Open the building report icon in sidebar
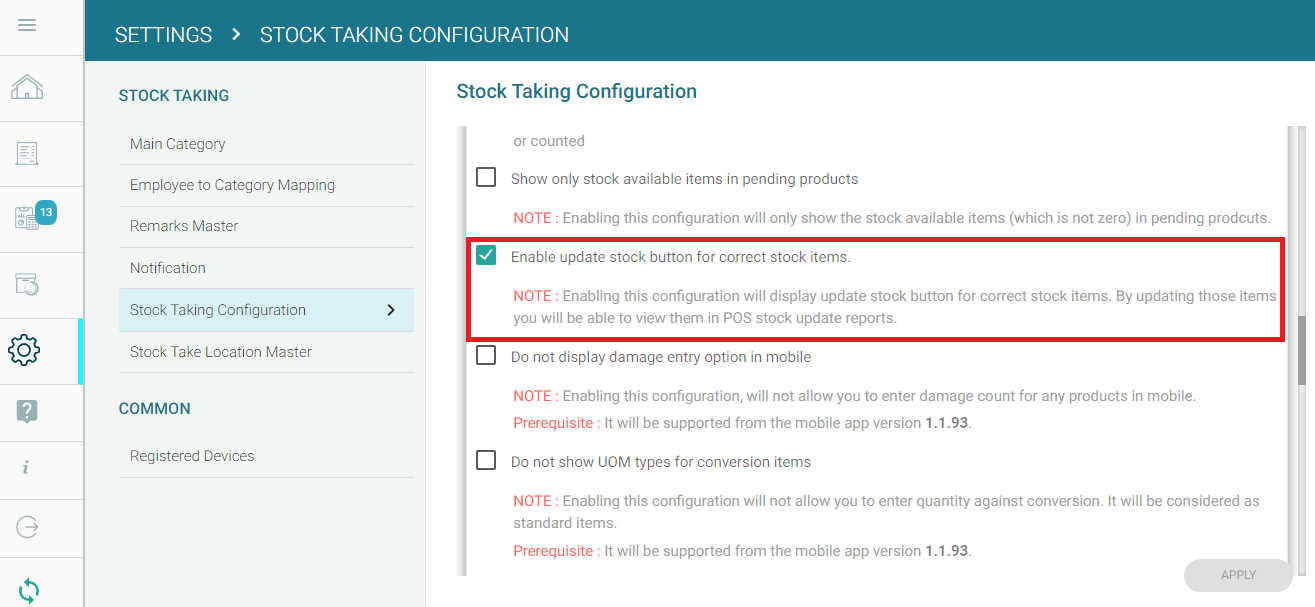1315x607 pixels. (x=27, y=153)
